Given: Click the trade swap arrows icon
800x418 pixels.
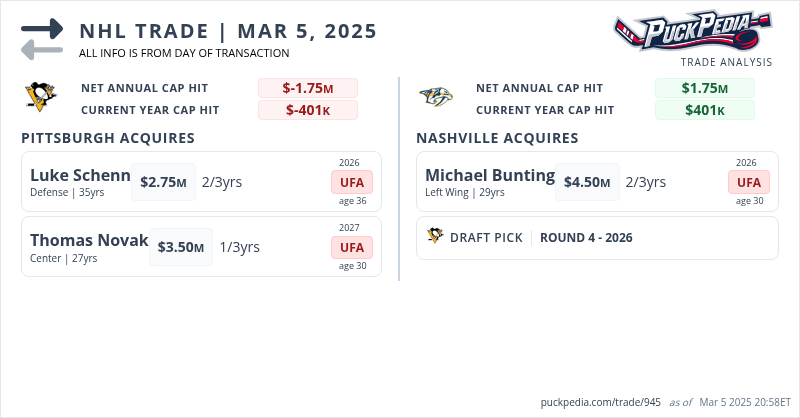Looking at the screenshot, I should (x=42, y=38).
